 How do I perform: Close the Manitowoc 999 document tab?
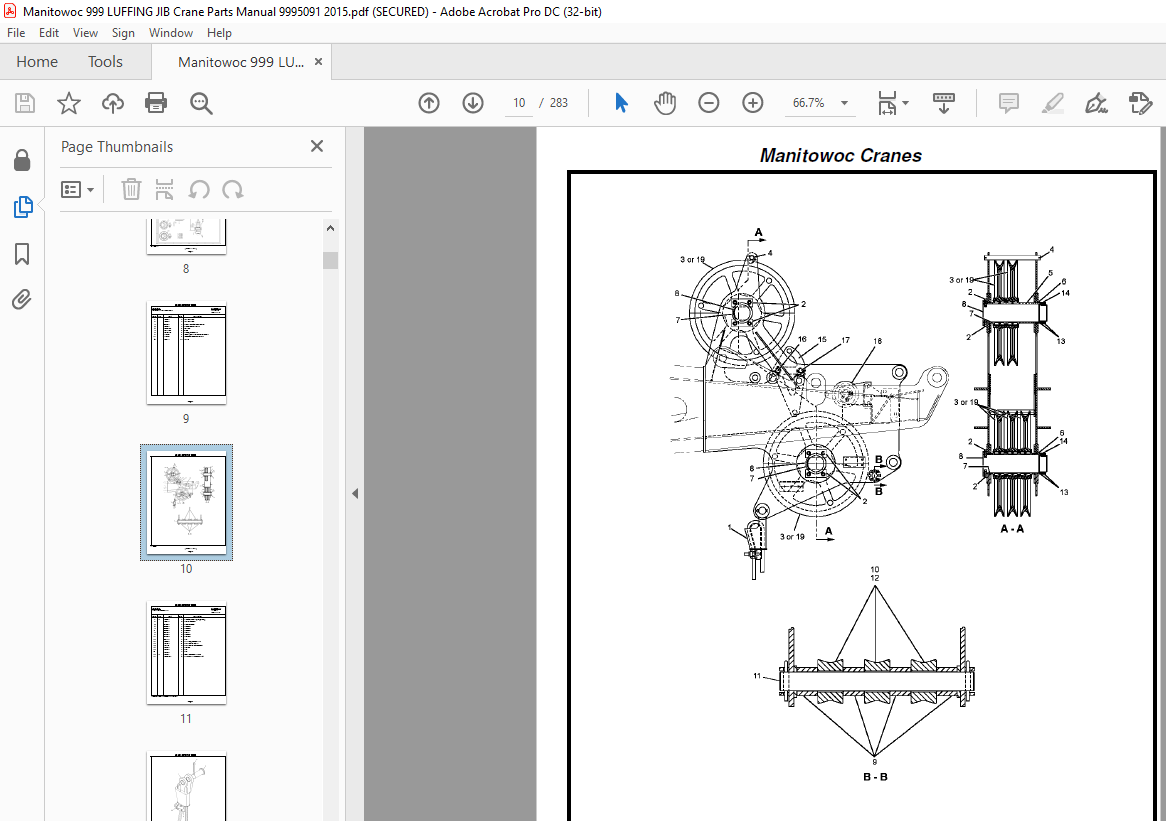(x=318, y=62)
